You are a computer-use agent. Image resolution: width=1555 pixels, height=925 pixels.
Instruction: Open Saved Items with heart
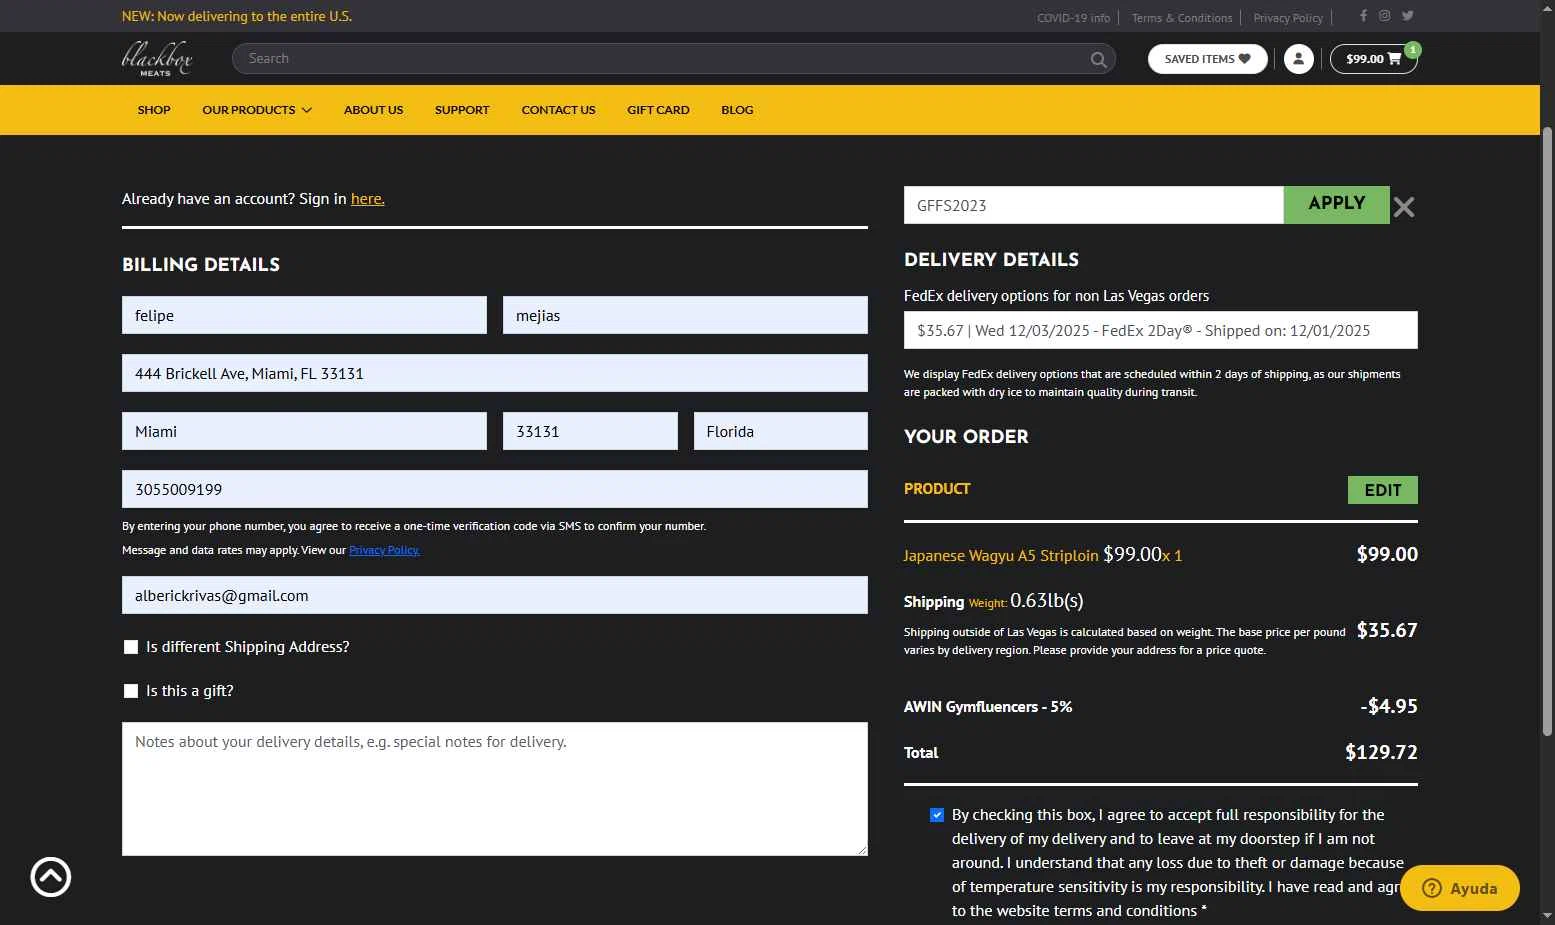1208,59
